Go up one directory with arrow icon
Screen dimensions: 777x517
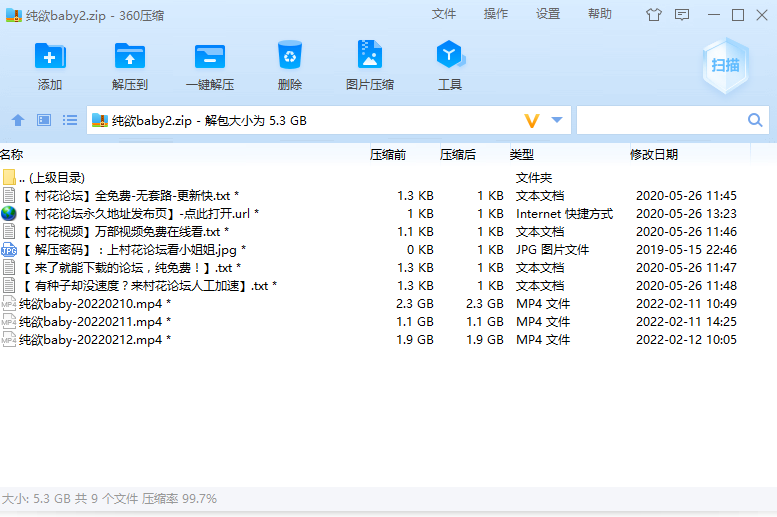17,120
